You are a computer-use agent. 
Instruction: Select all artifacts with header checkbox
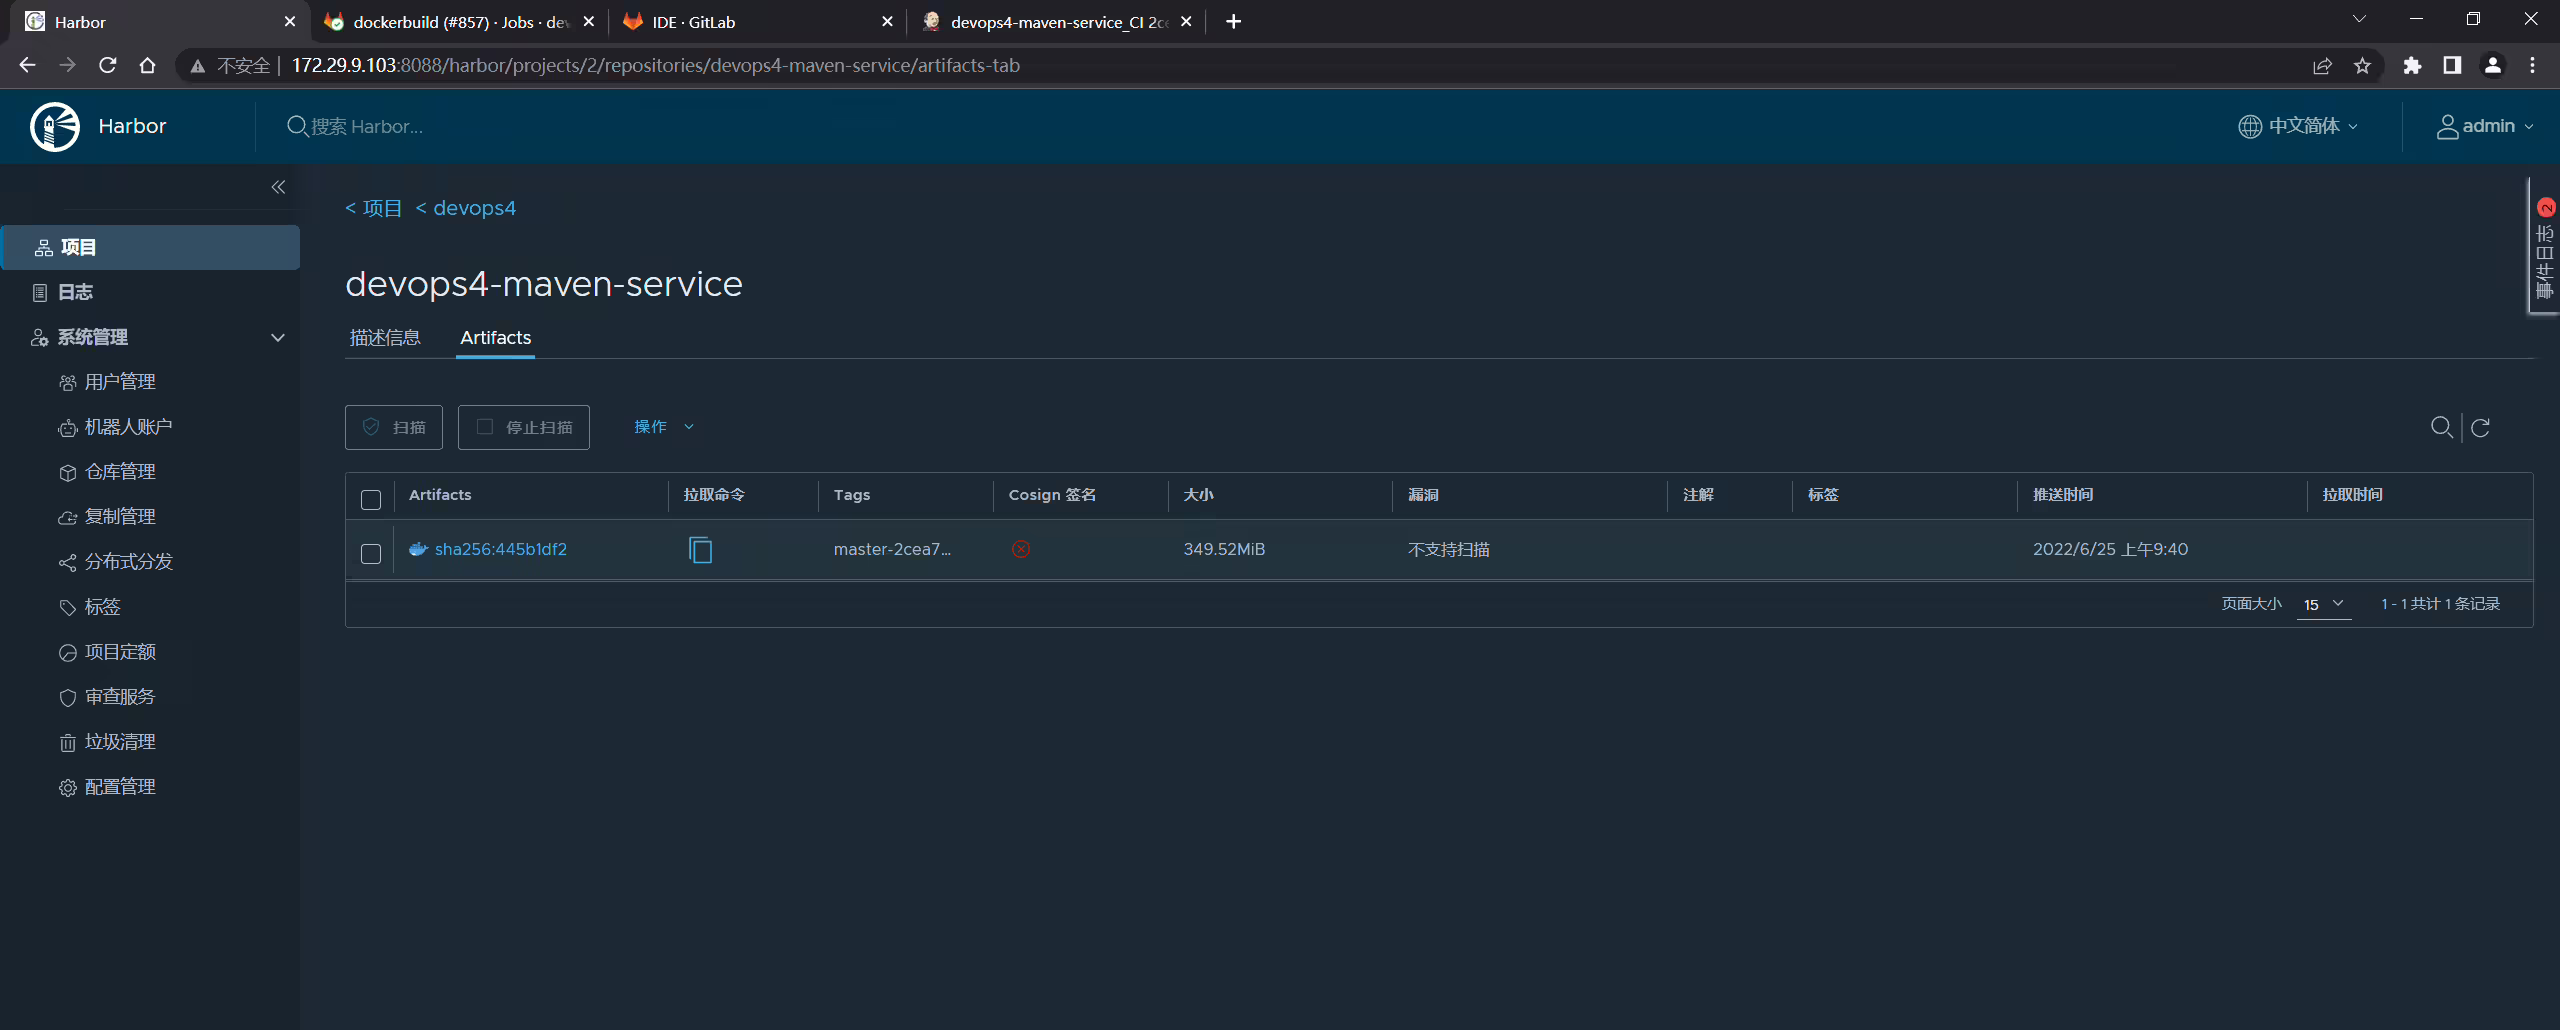pyautogui.click(x=371, y=499)
